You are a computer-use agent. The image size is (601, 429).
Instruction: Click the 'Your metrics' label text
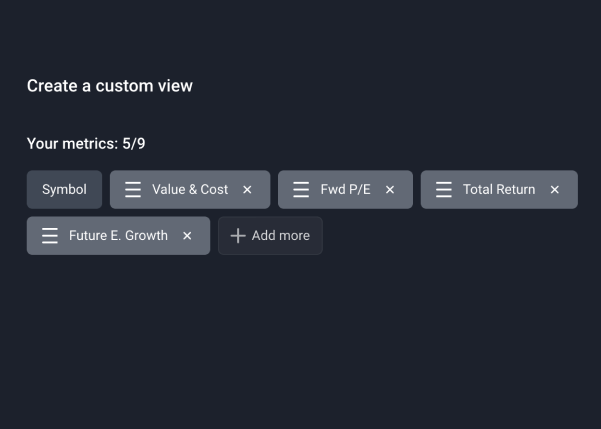click(71, 144)
